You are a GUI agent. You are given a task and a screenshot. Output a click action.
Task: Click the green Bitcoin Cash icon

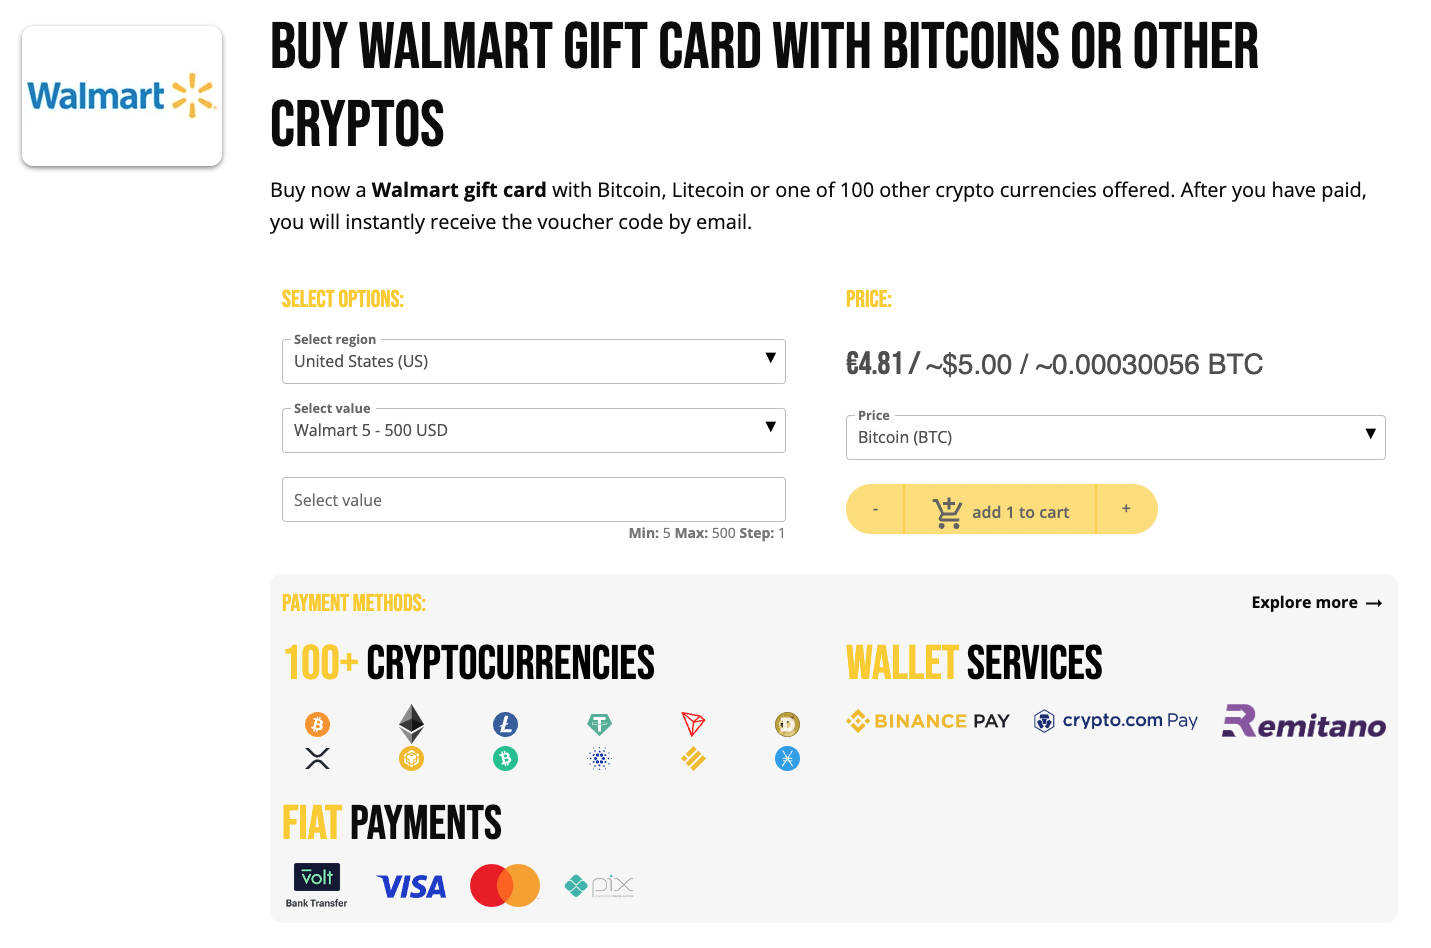(x=505, y=759)
